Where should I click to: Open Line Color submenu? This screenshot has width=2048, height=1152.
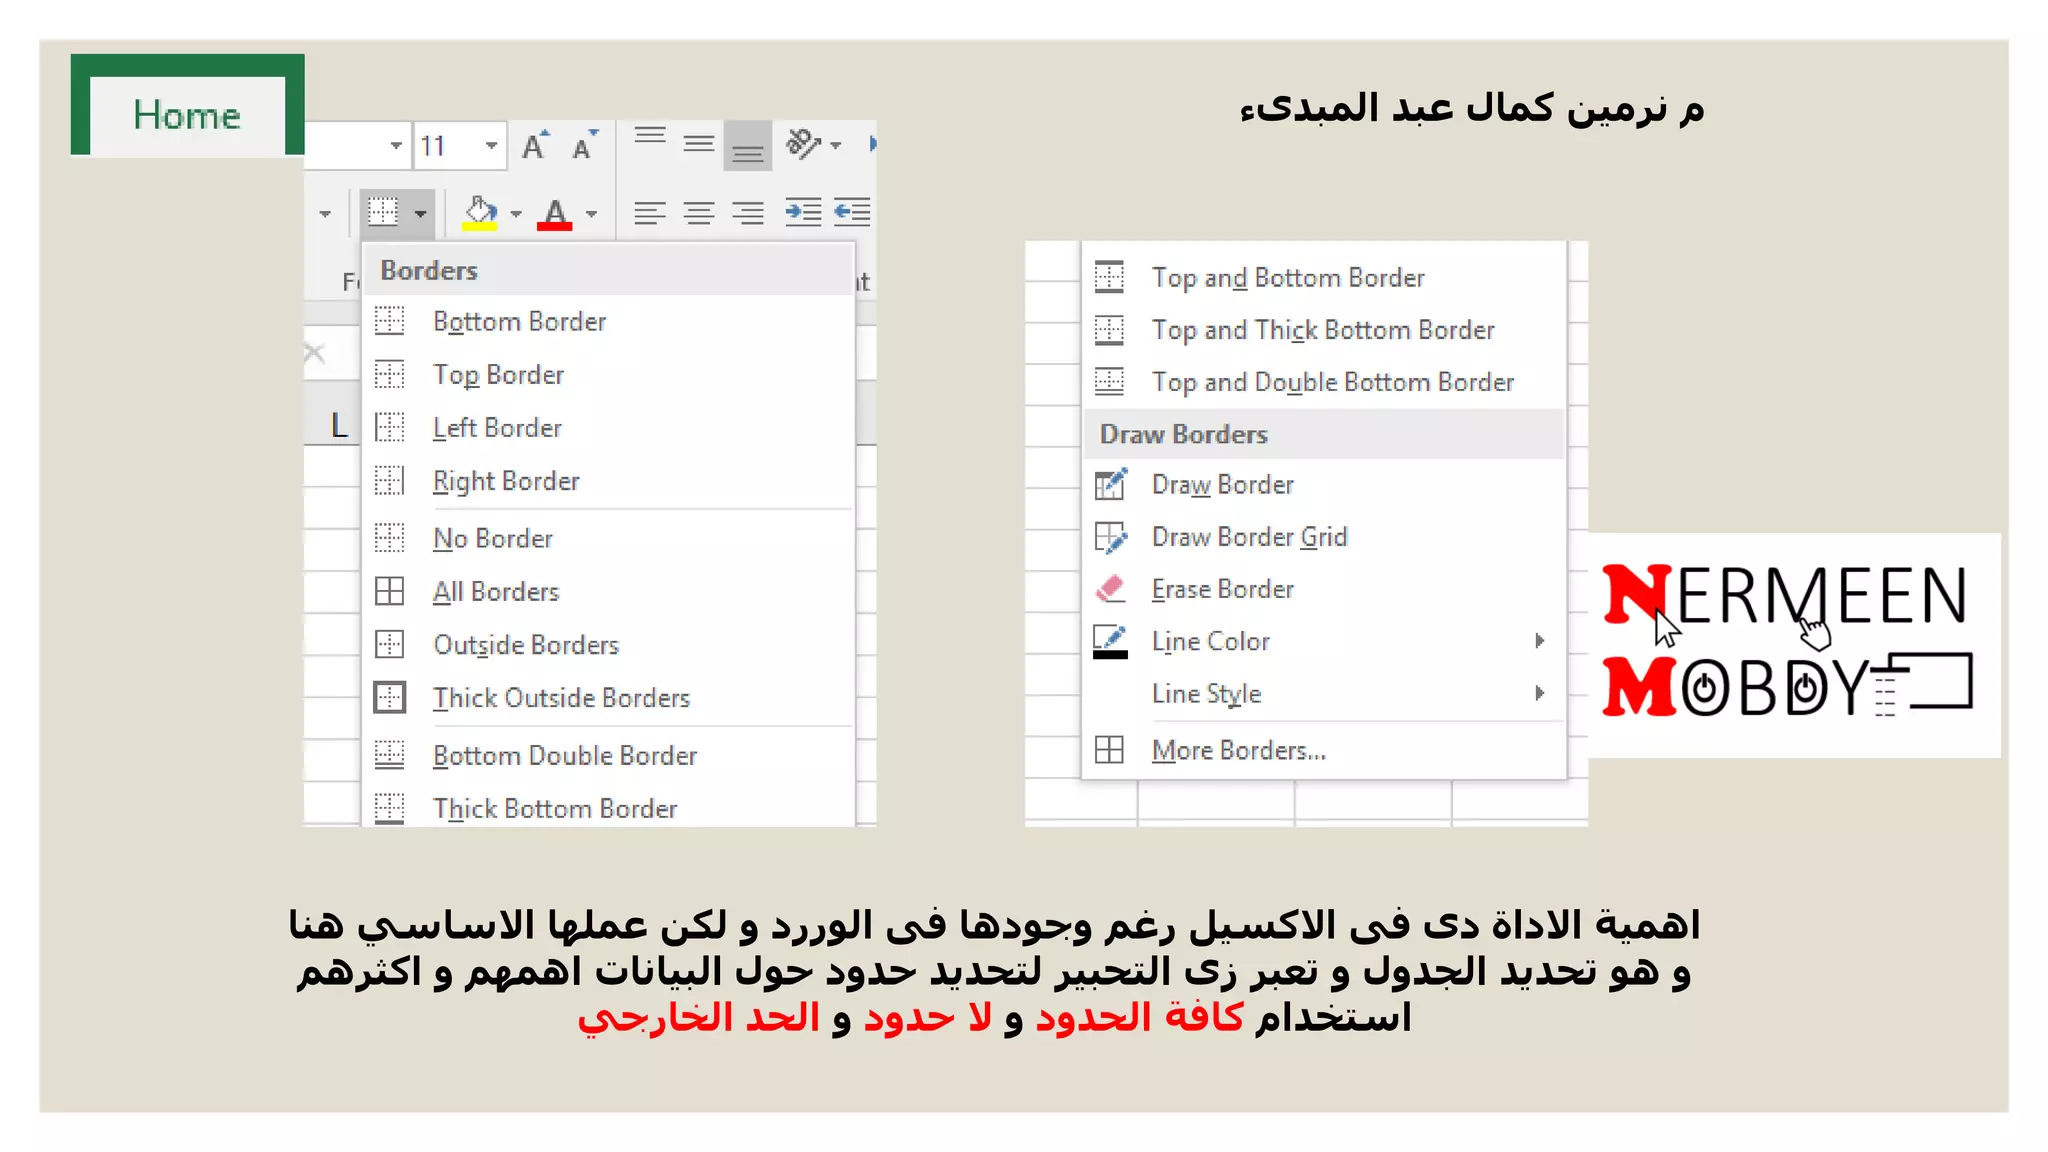coord(1324,640)
